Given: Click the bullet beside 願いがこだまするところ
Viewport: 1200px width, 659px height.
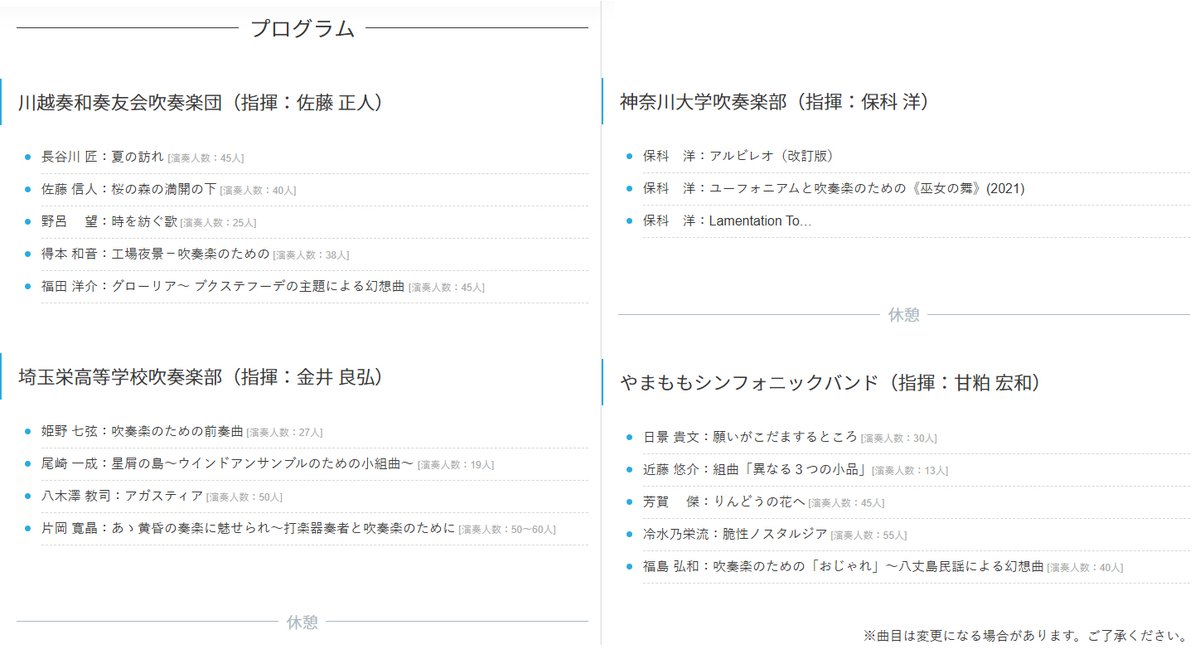Looking at the screenshot, I should tap(627, 435).
